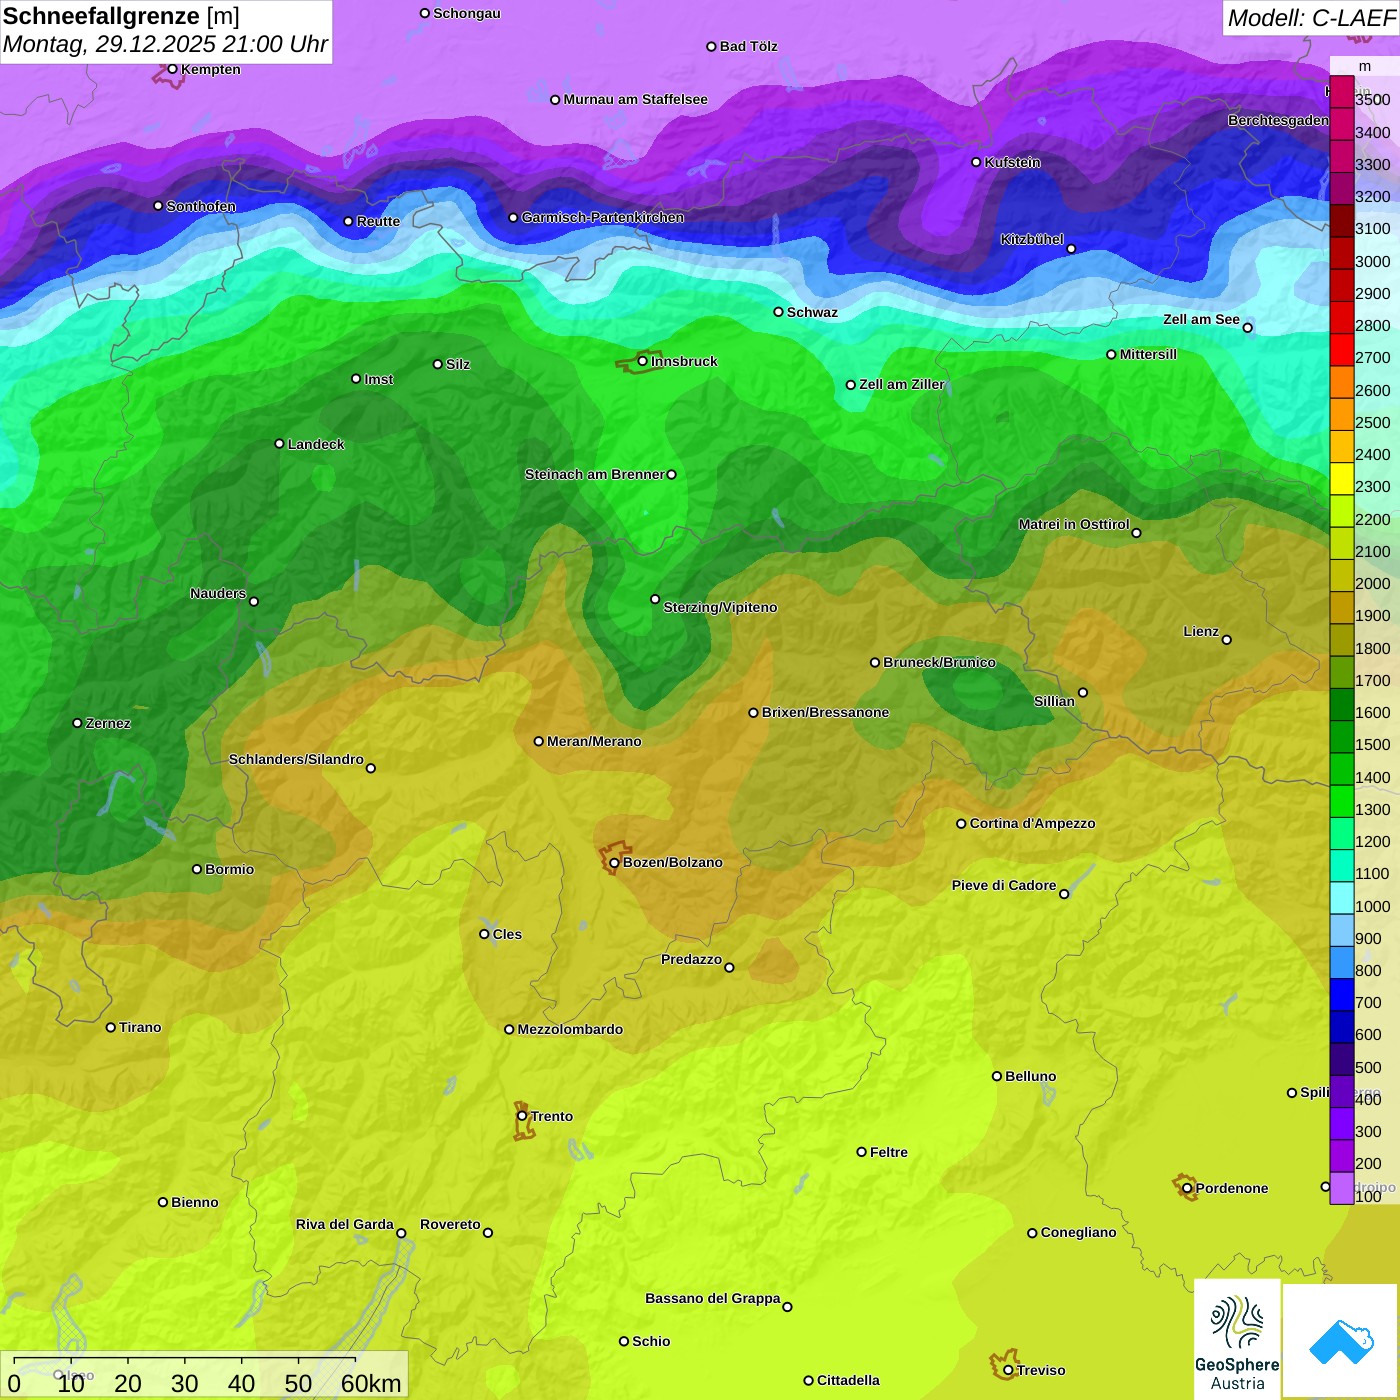Select the 100 m violet legend swatch

(1341, 1188)
